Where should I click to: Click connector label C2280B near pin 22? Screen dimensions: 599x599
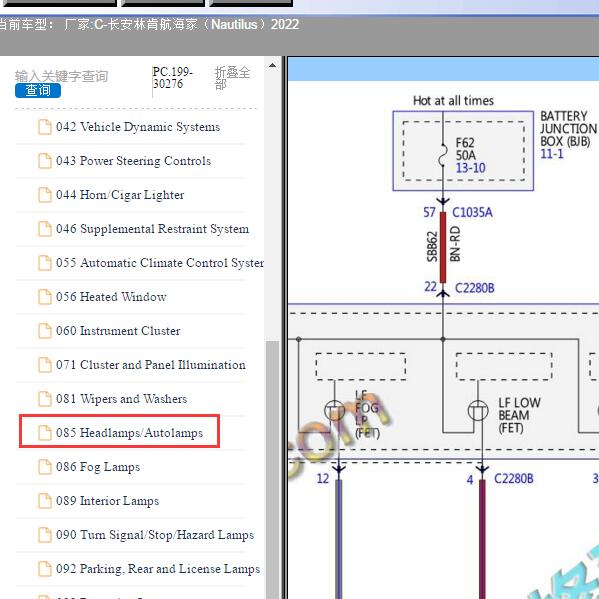(x=474, y=288)
